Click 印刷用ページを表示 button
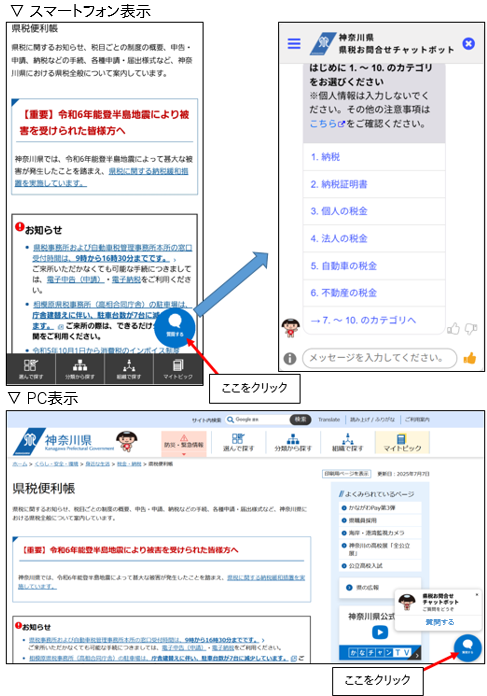The image size is (487, 696). point(346,474)
